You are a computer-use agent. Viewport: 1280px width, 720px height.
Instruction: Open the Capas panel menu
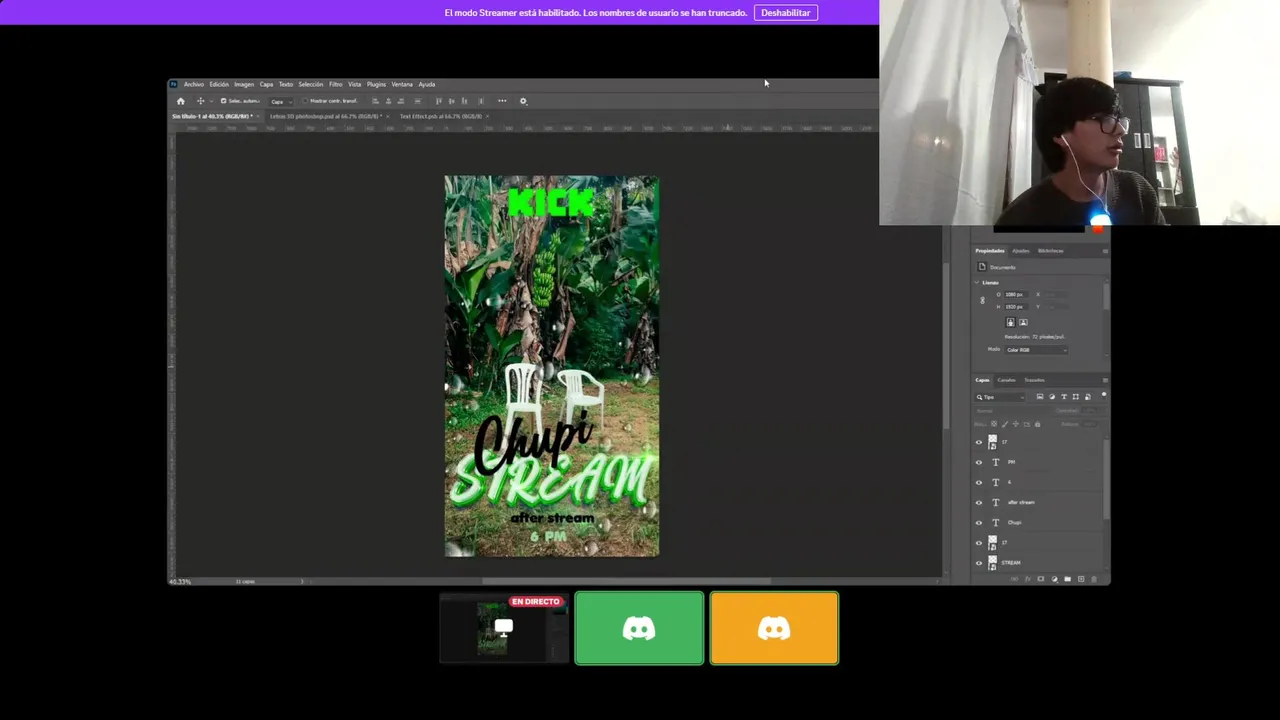coord(1105,380)
